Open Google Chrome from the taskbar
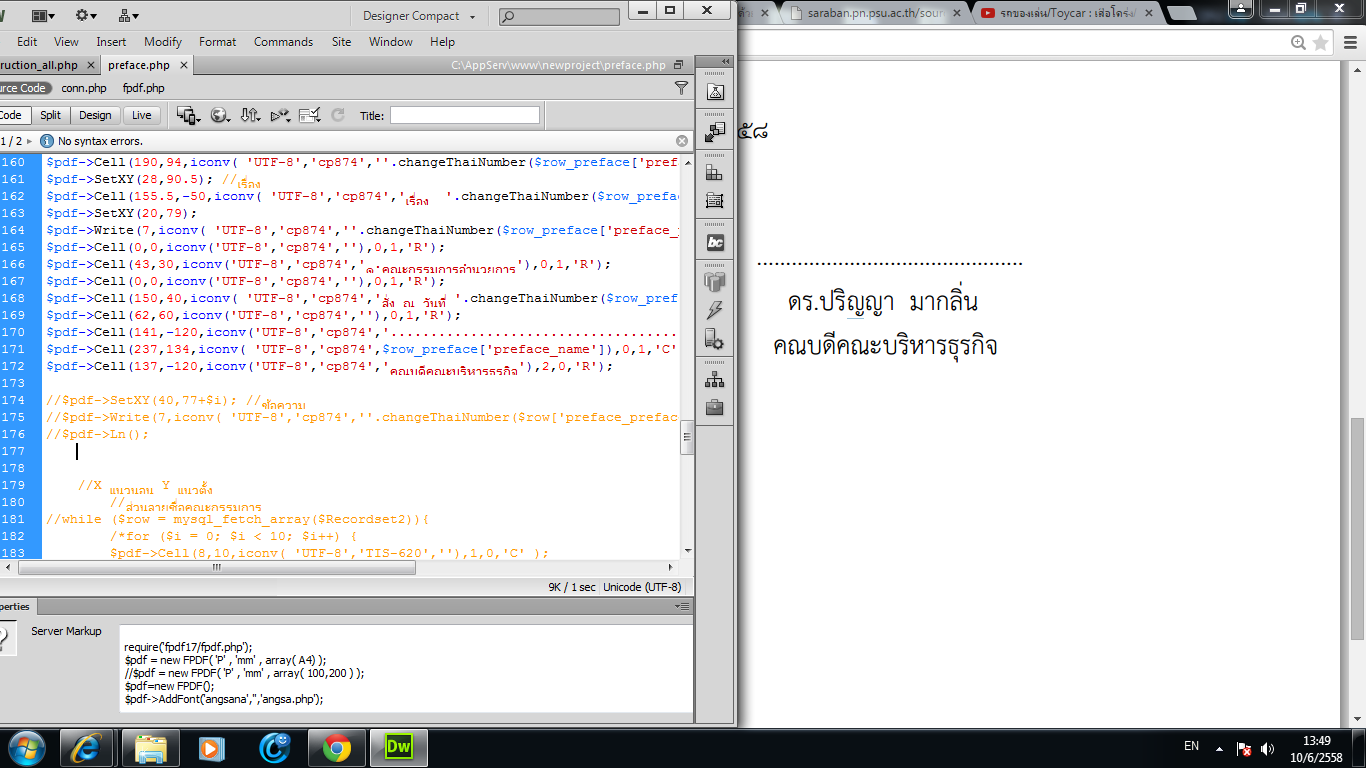This screenshot has width=1366, height=768. tap(337, 748)
